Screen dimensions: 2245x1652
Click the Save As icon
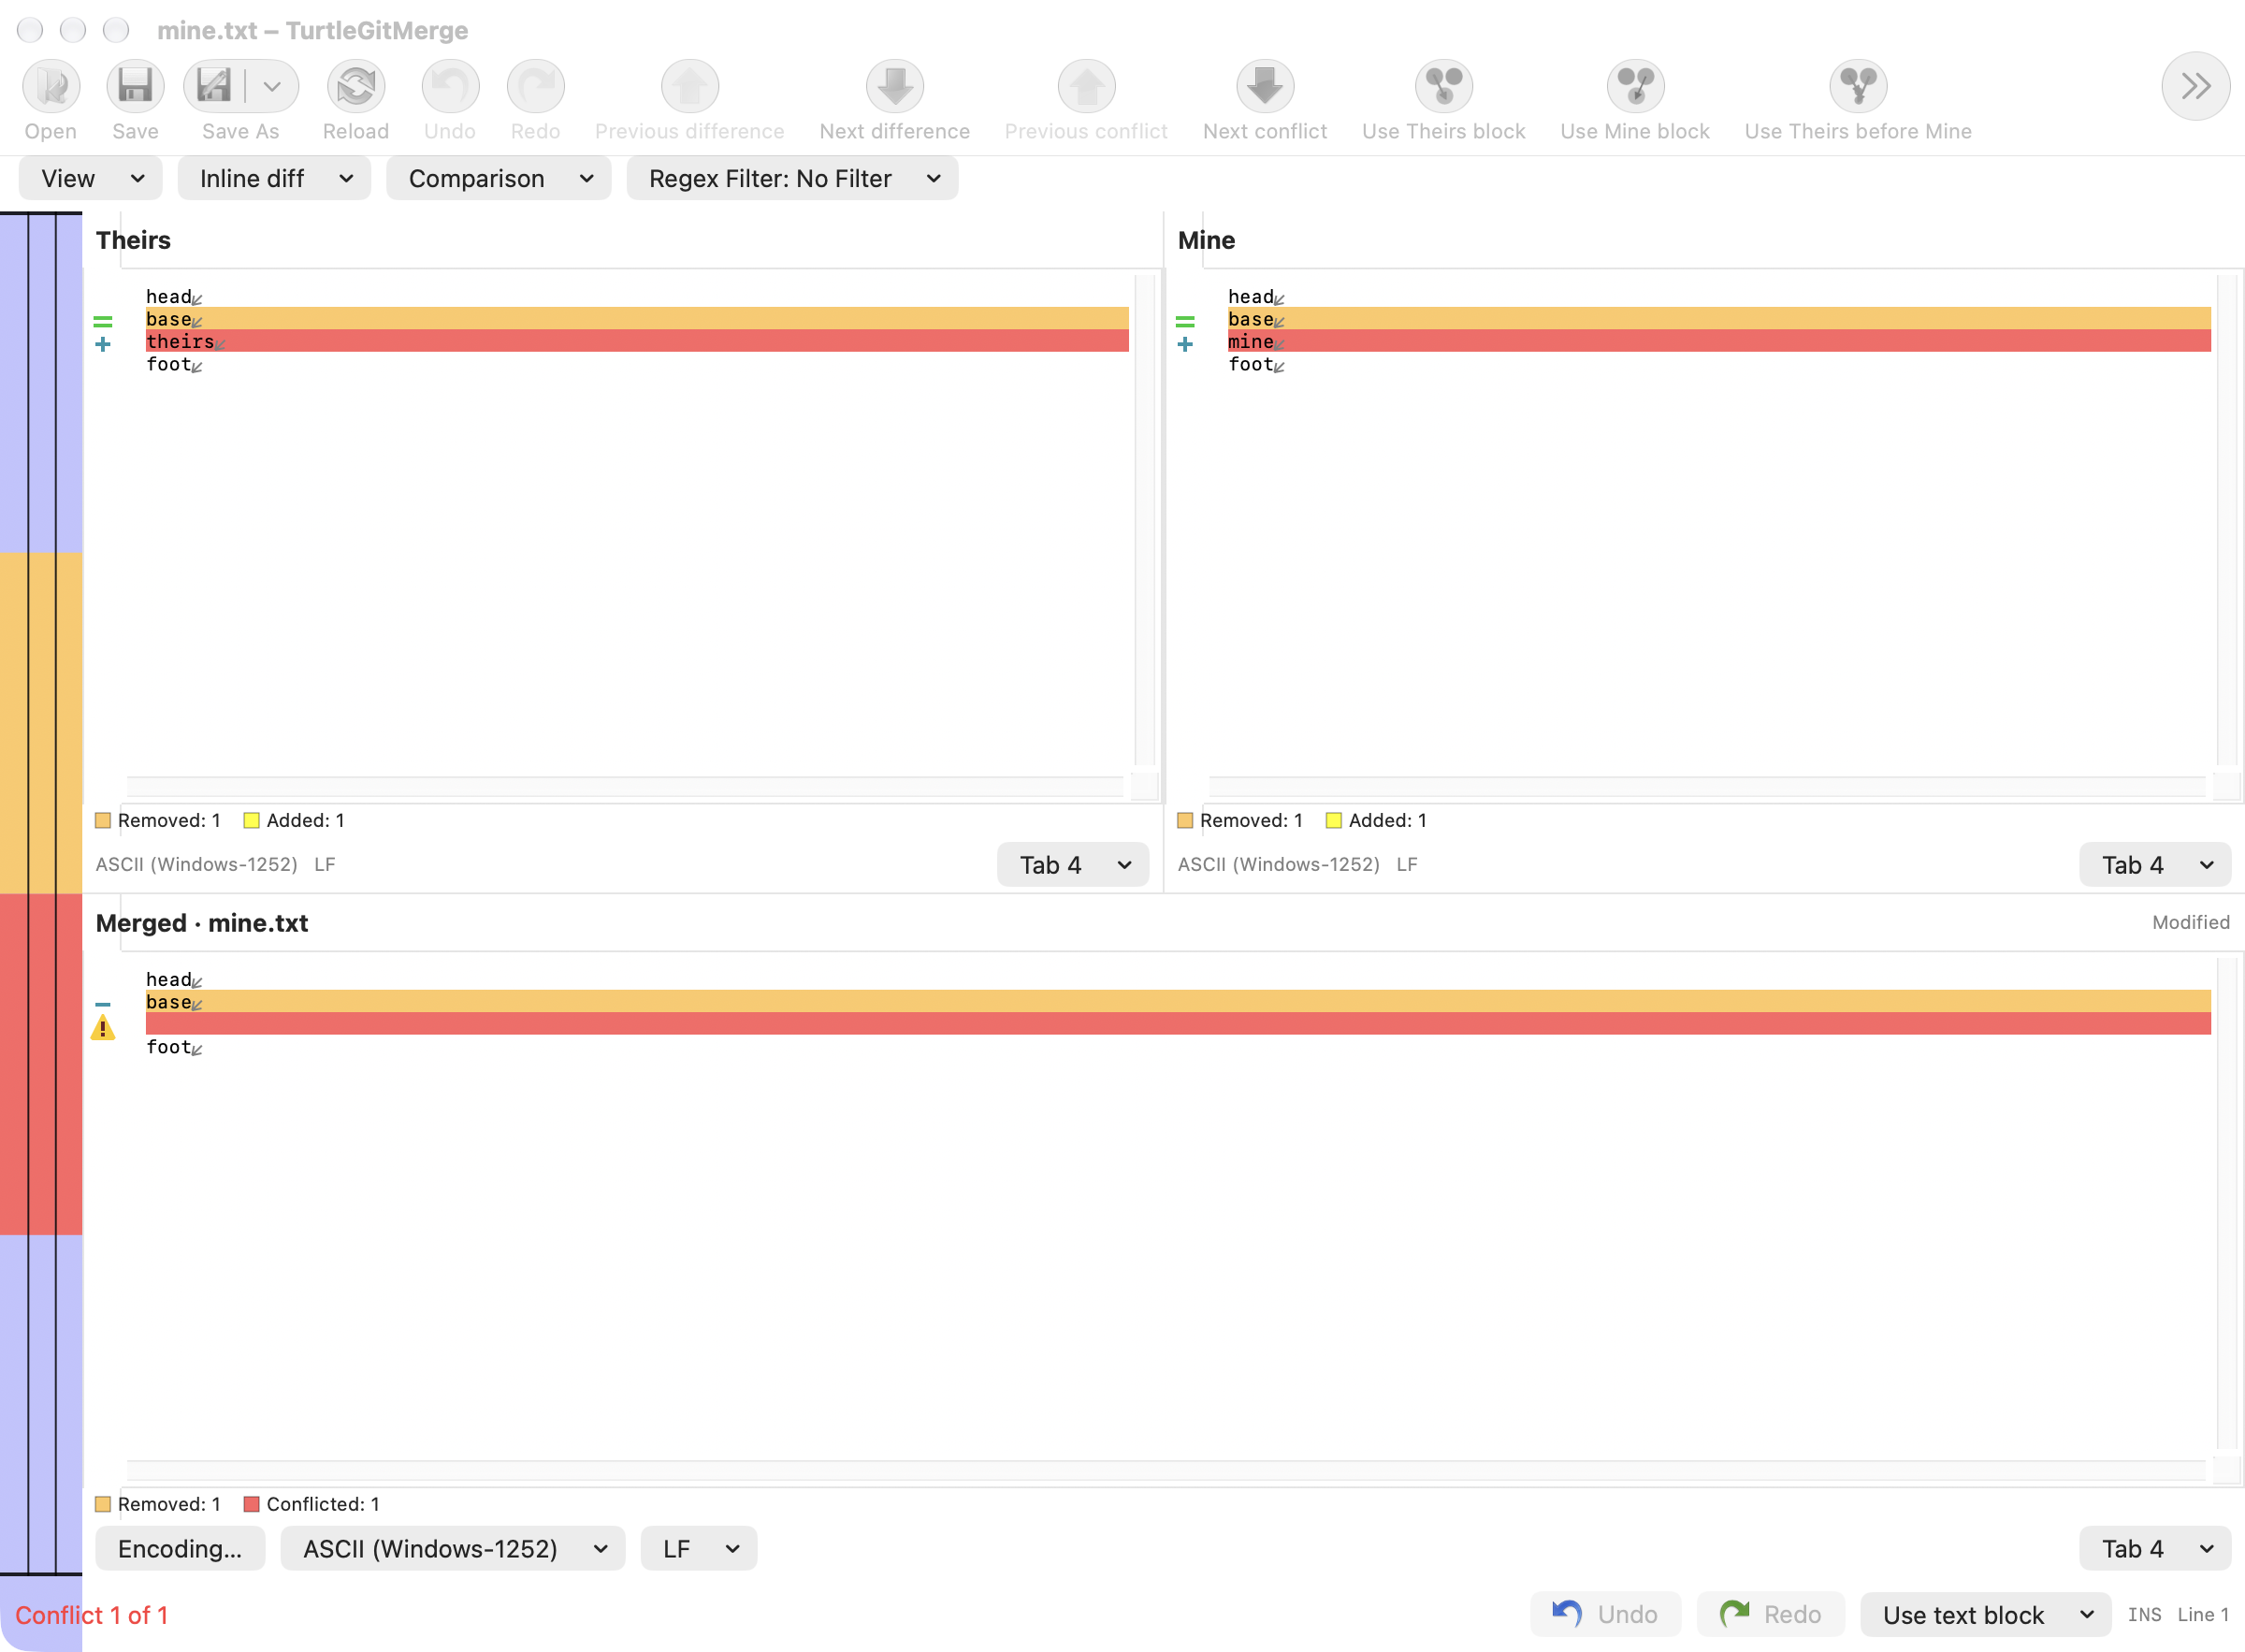[214, 86]
